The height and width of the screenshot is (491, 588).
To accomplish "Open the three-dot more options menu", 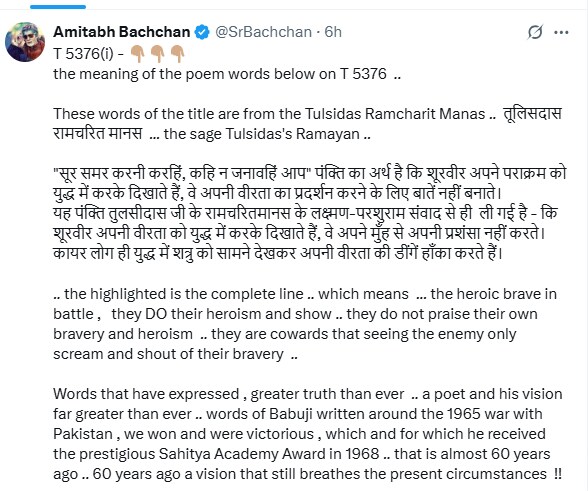I will point(561,33).
